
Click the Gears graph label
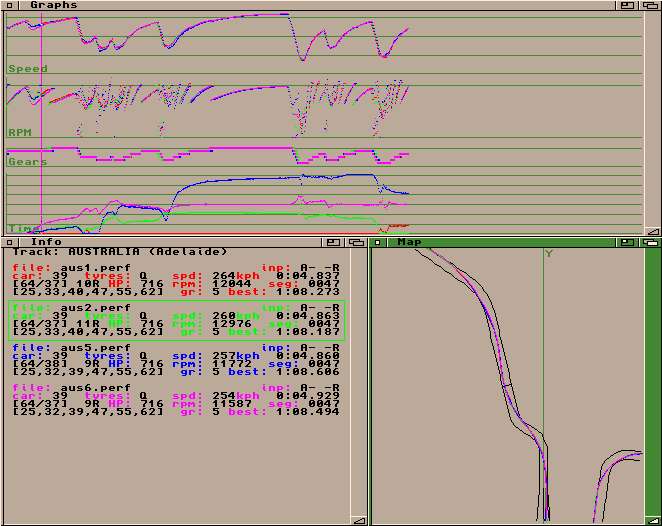[28, 161]
